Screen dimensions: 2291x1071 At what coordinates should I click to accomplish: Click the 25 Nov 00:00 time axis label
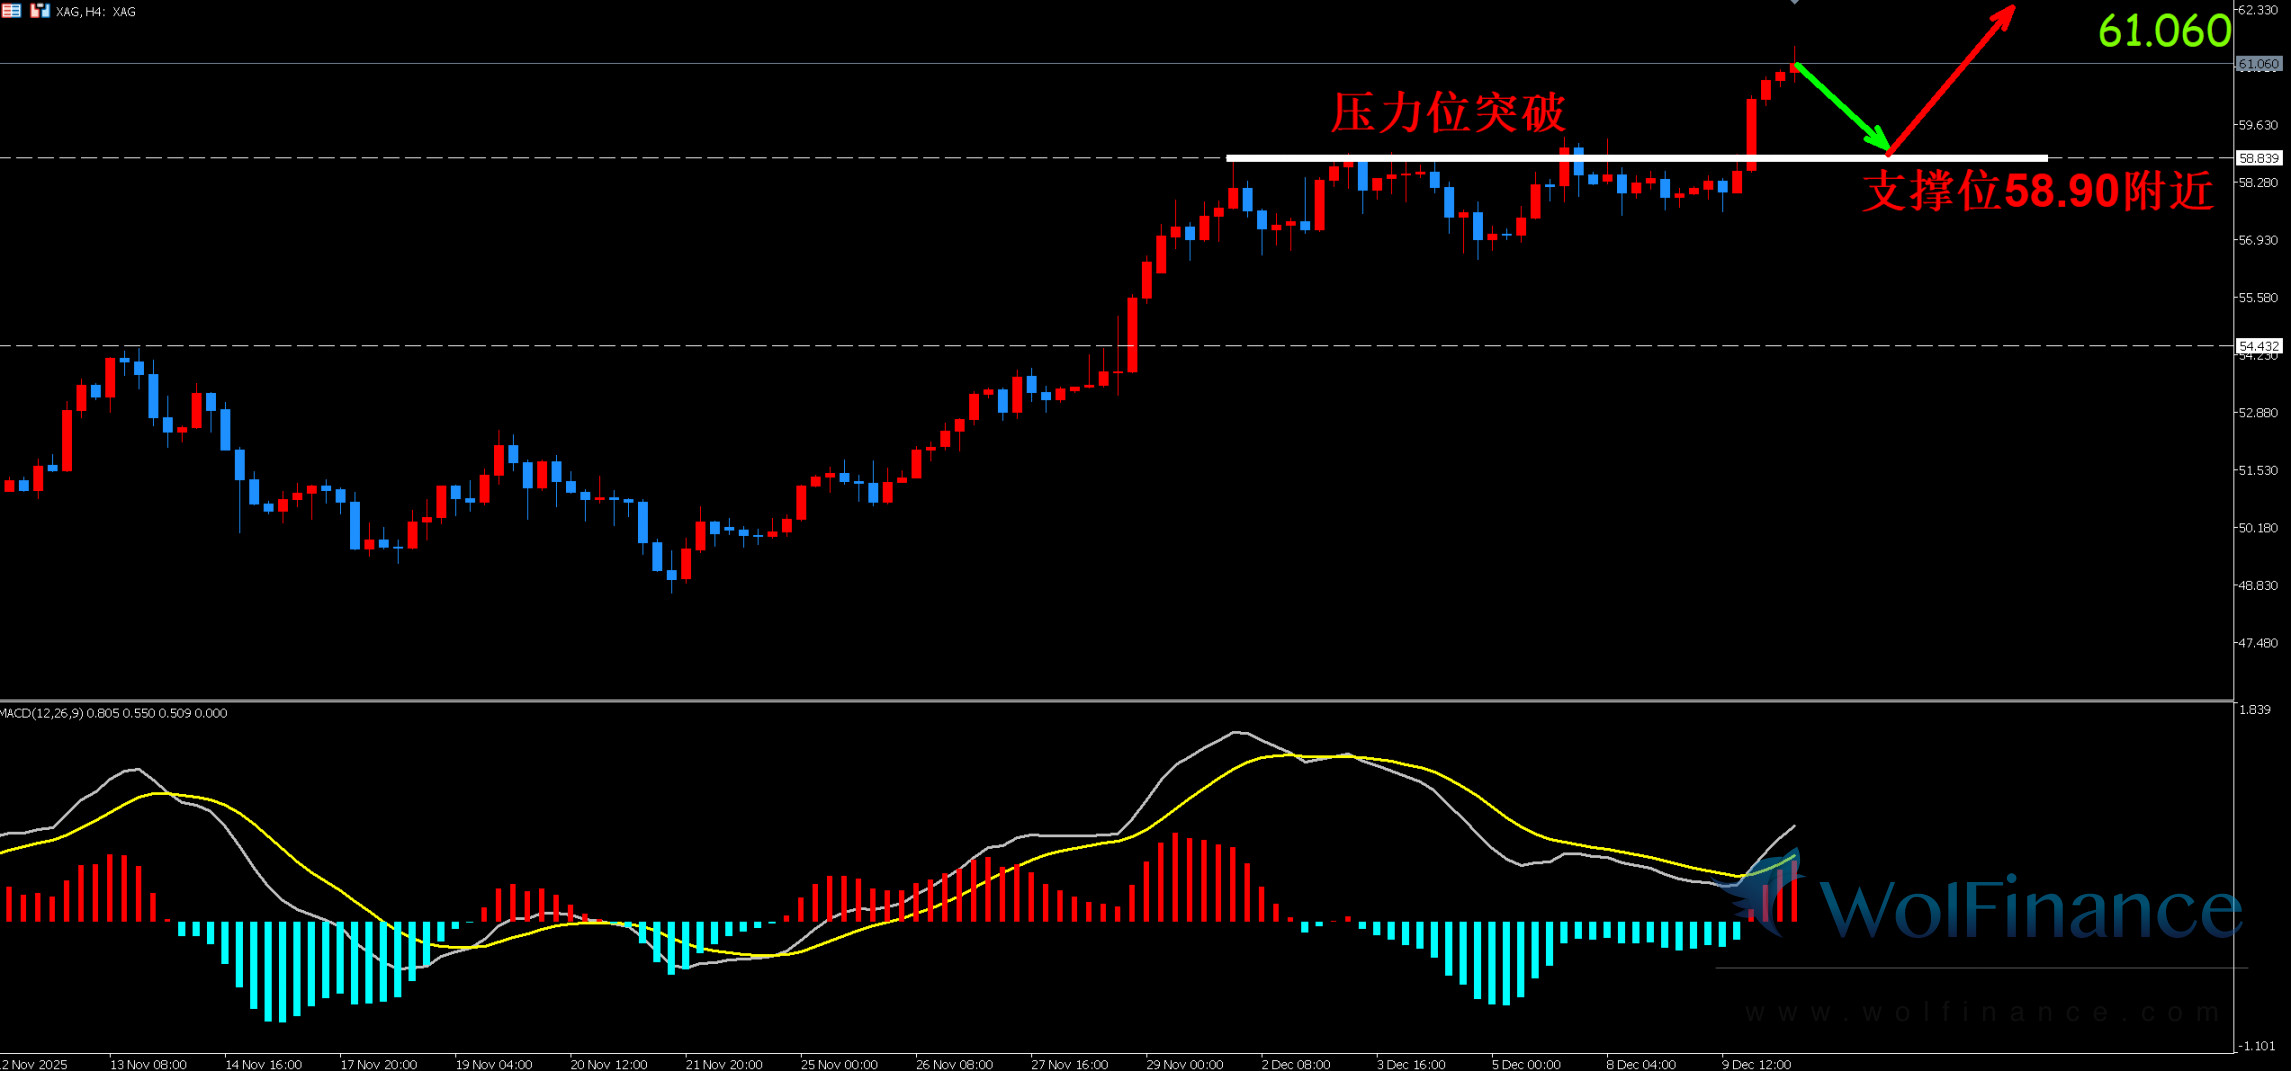tap(839, 1064)
